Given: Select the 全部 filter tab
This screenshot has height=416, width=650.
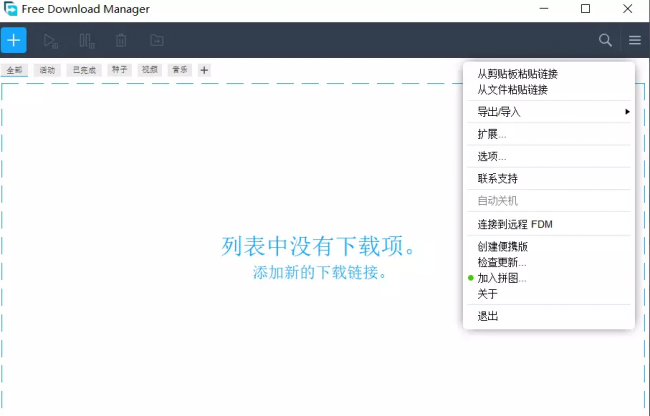Looking at the screenshot, I should (14, 70).
